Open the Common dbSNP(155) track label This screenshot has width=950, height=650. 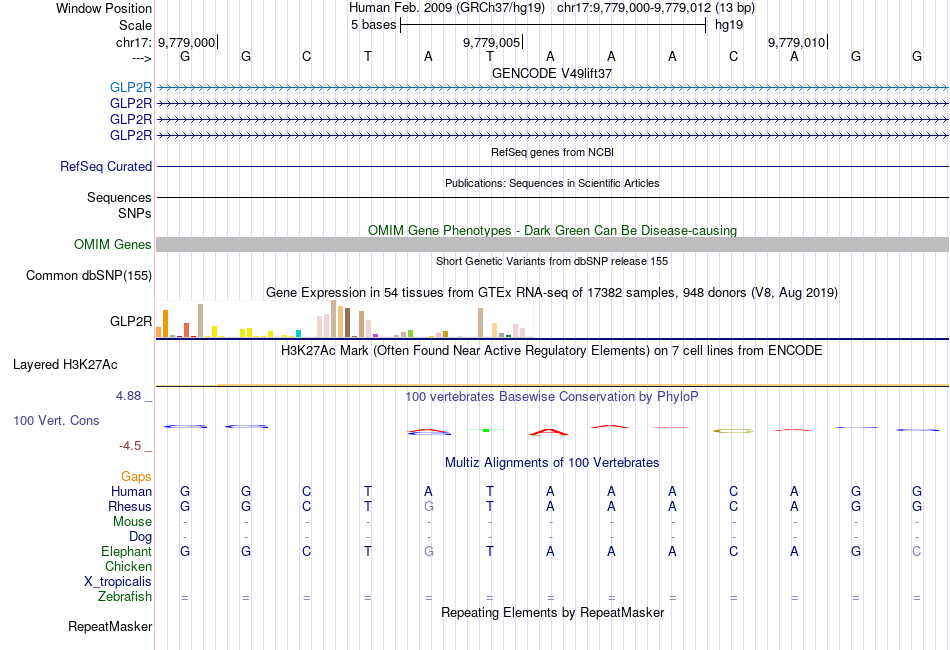click(x=89, y=276)
